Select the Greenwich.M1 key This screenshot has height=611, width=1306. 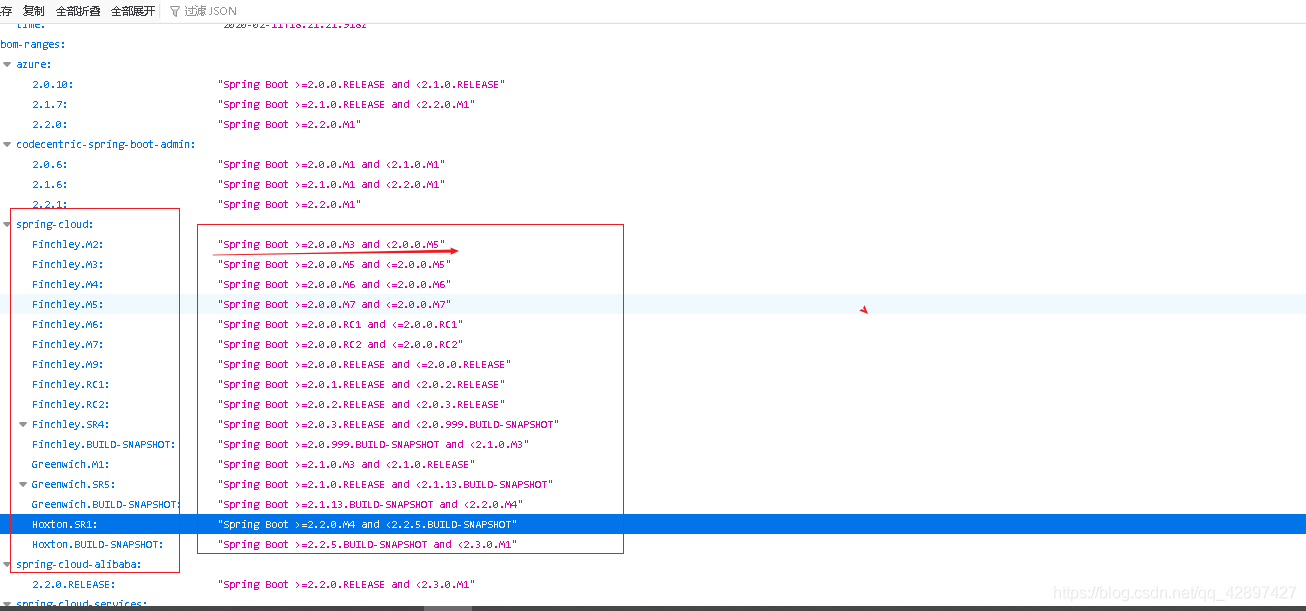coord(71,464)
